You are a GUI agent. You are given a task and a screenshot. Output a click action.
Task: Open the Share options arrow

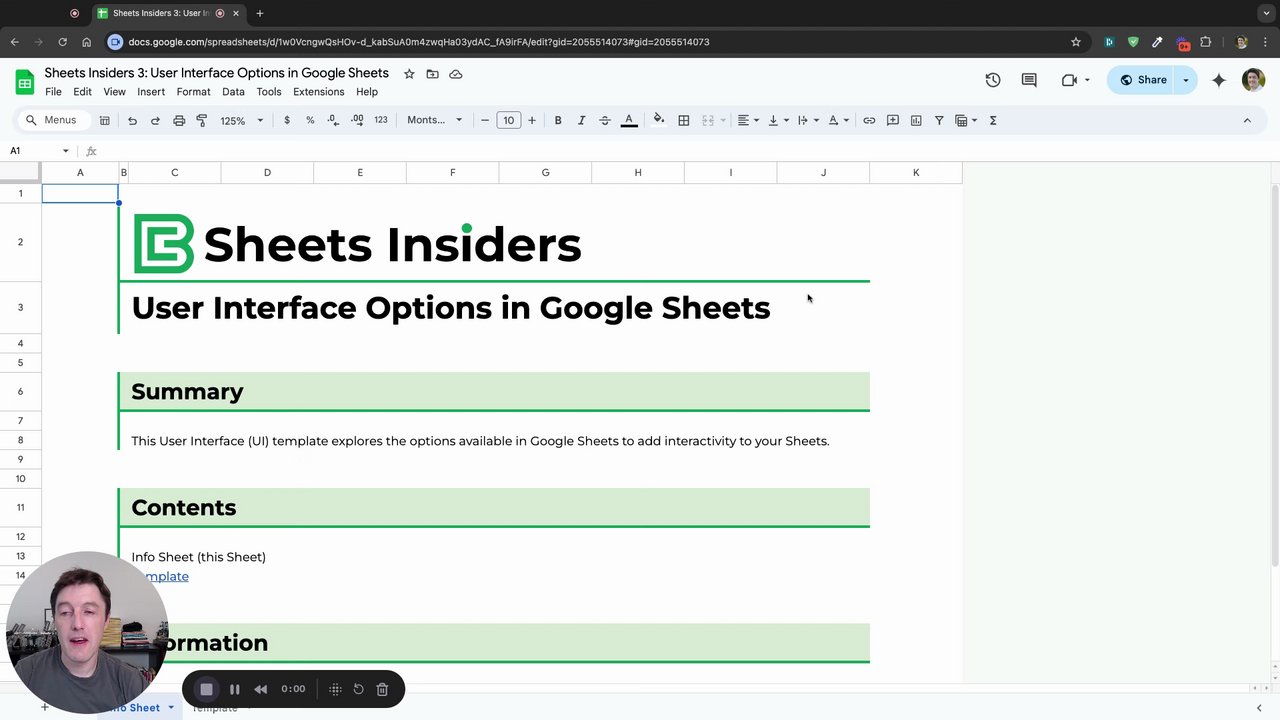[x=1186, y=80]
